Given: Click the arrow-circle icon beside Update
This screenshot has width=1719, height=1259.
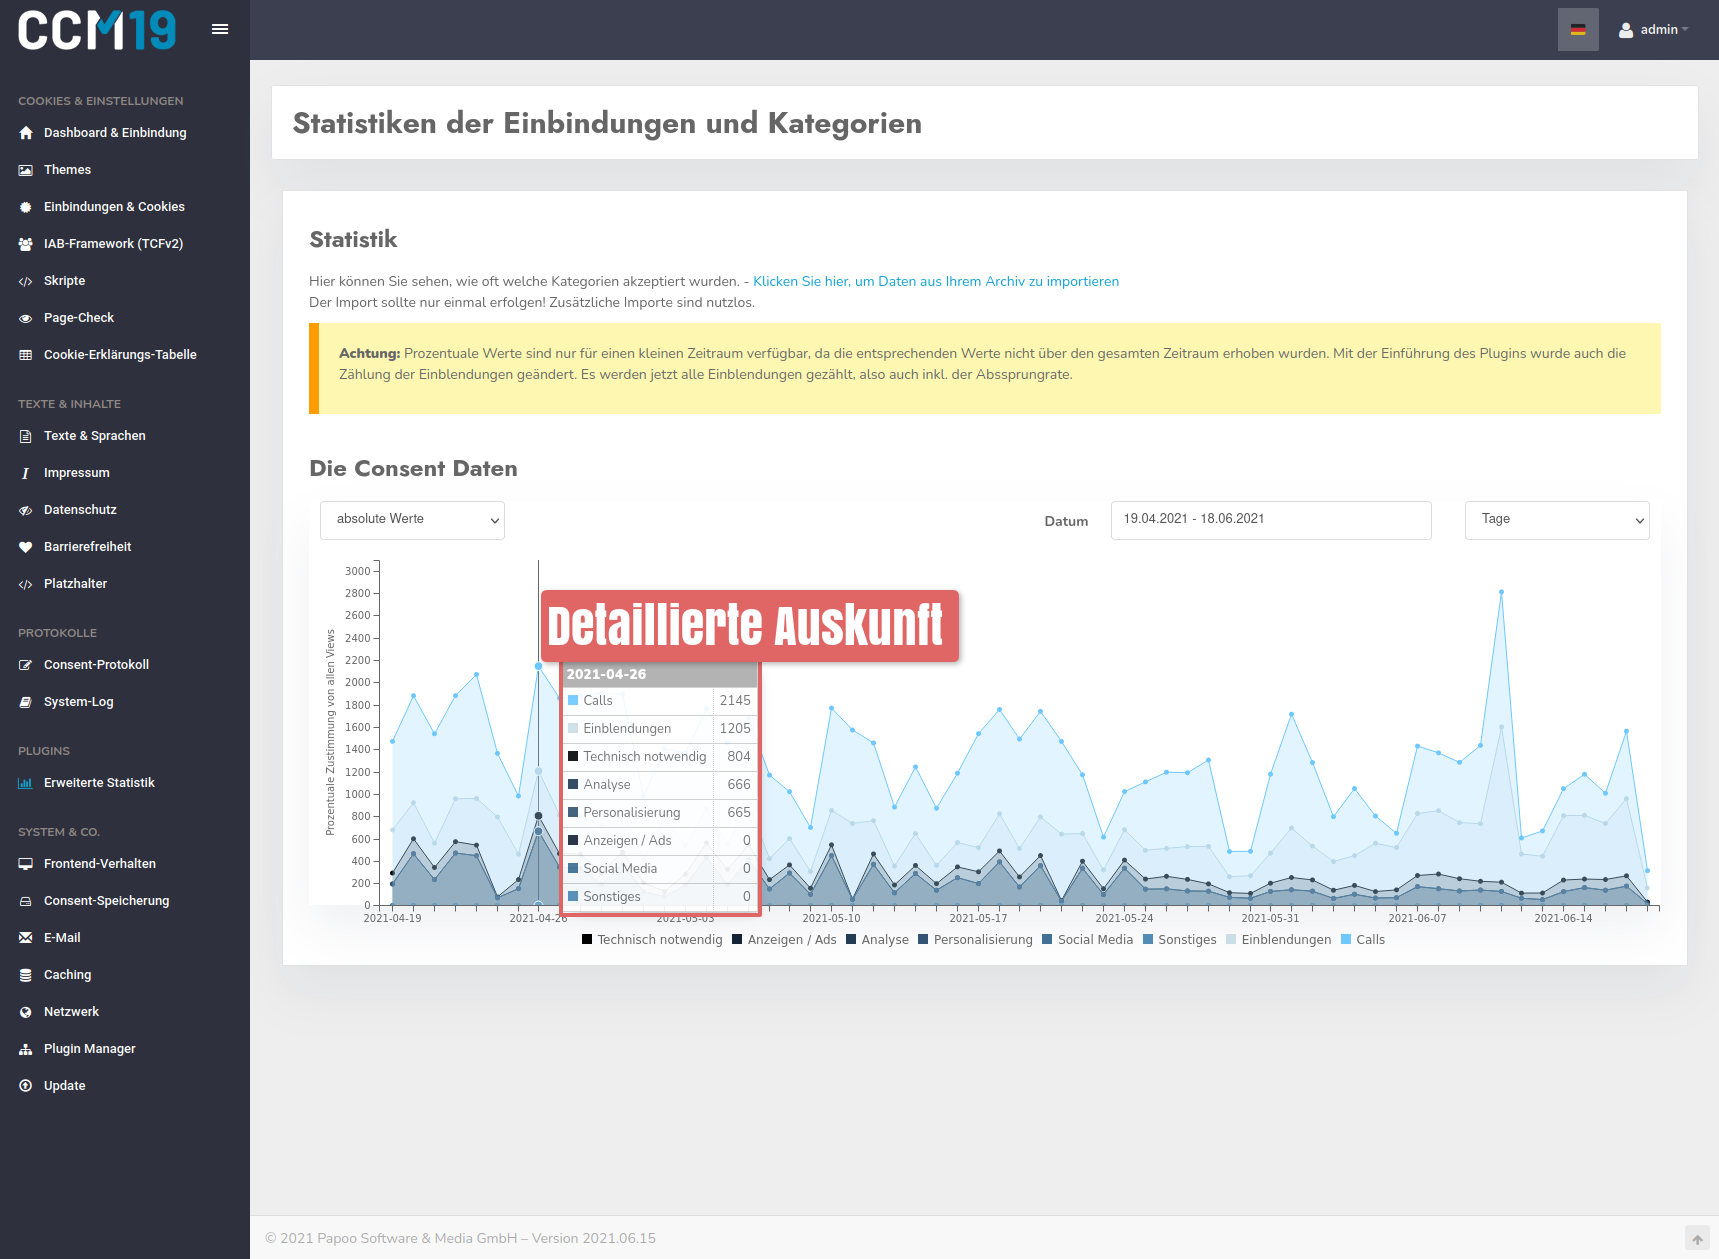Looking at the screenshot, I should click(x=26, y=1086).
